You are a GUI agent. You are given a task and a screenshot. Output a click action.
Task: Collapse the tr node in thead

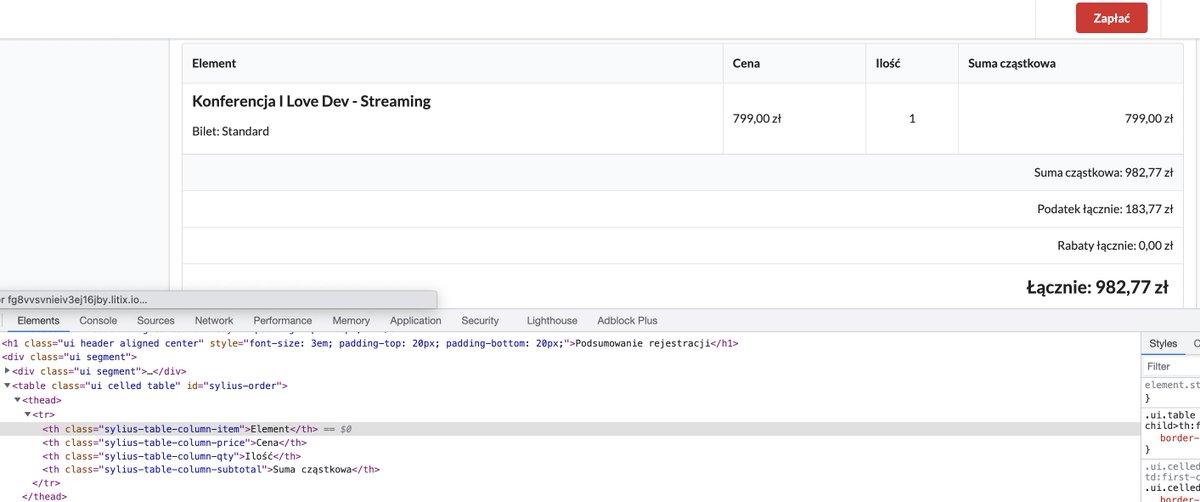[x=27, y=413]
